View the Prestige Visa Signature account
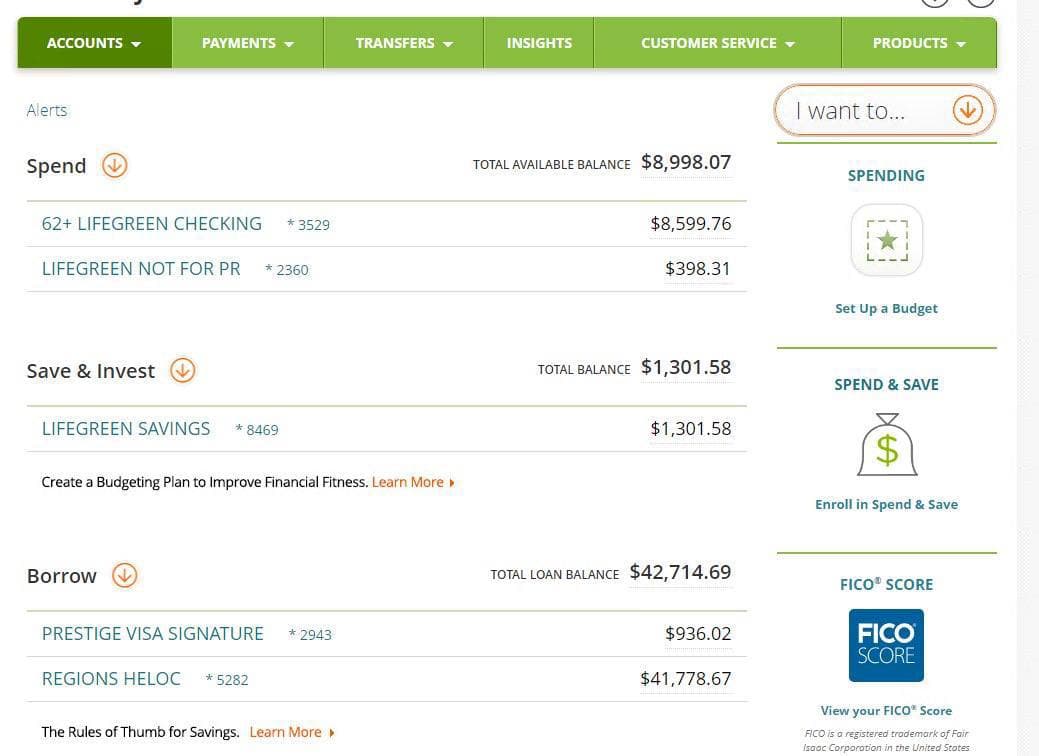The height and width of the screenshot is (756, 1039). (x=153, y=634)
